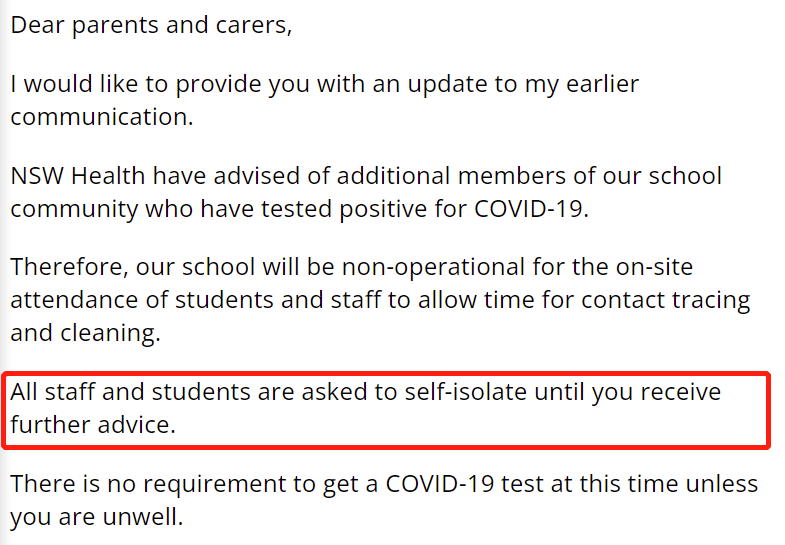Click the phrase 'contact tracing'

(x=665, y=301)
